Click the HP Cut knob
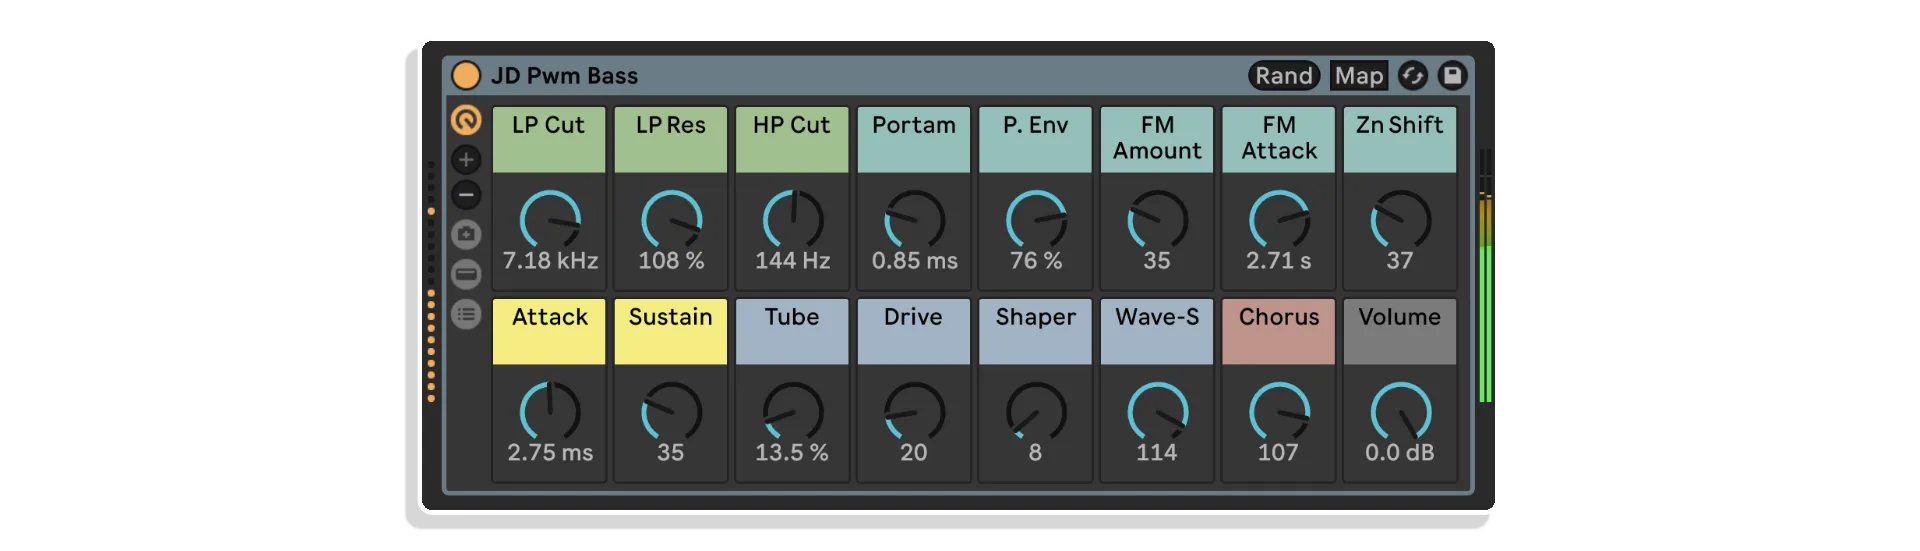This screenshot has height=551, width=1920. (793, 219)
